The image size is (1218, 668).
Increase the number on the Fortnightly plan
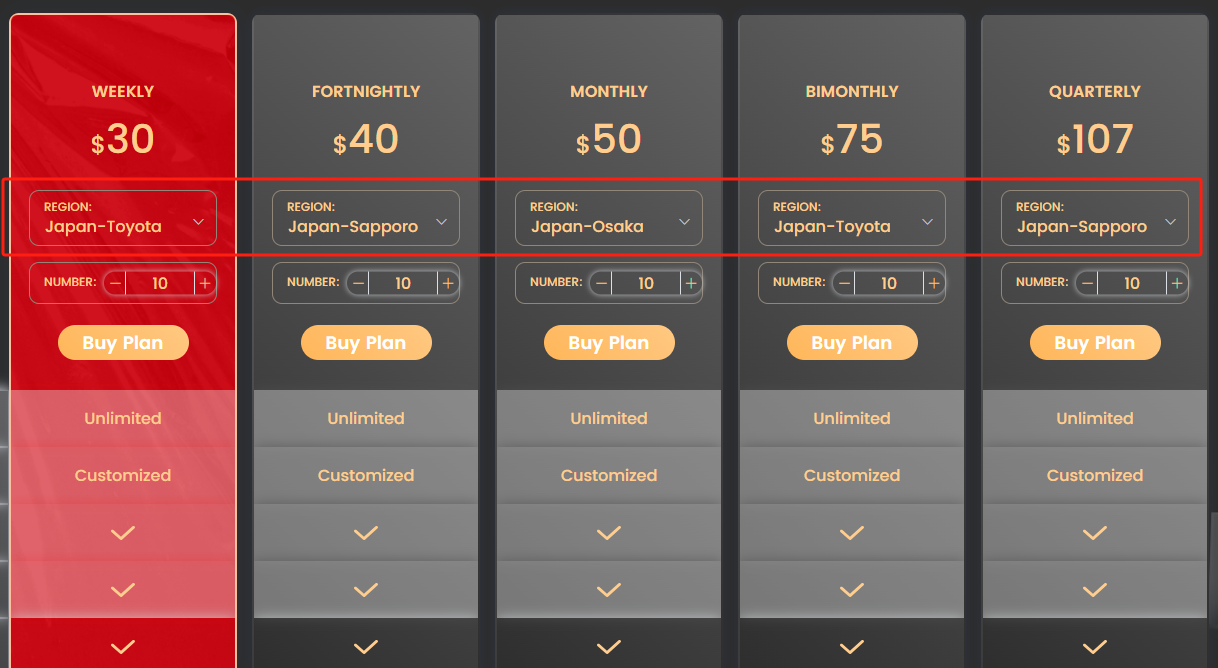(x=447, y=283)
